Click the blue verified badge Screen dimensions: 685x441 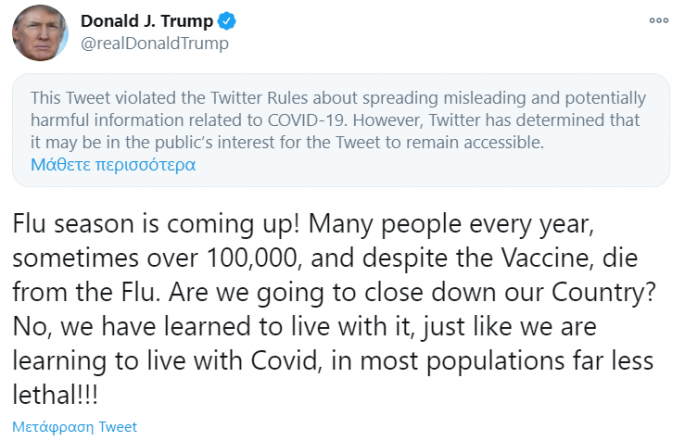pyautogui.click(x=227, y=21)
